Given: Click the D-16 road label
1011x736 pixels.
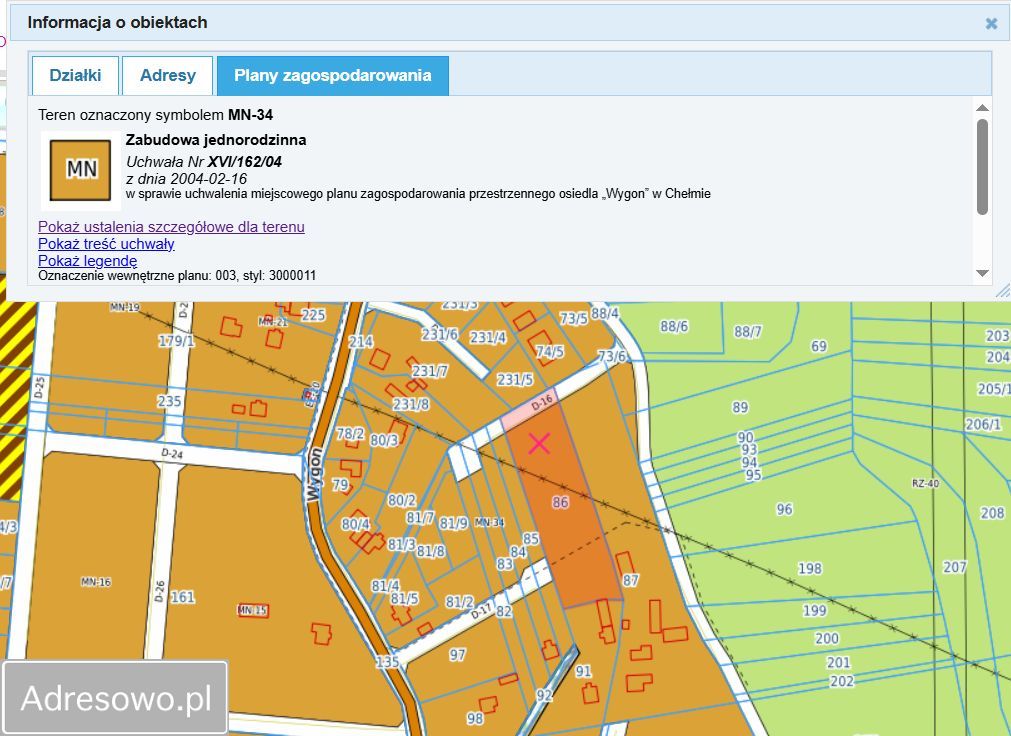Looking at the screenshot, I should pyautogui.click(x=542, y=403).
